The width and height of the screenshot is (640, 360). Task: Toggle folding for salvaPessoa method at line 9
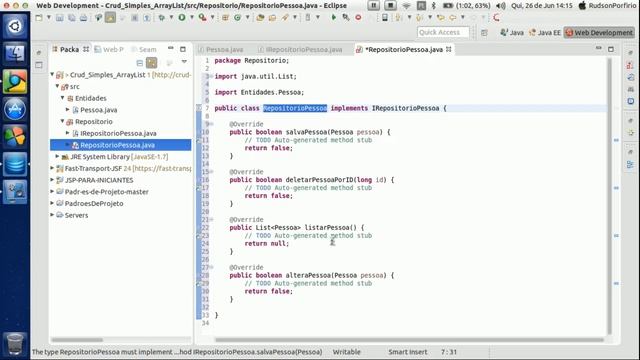212,124
